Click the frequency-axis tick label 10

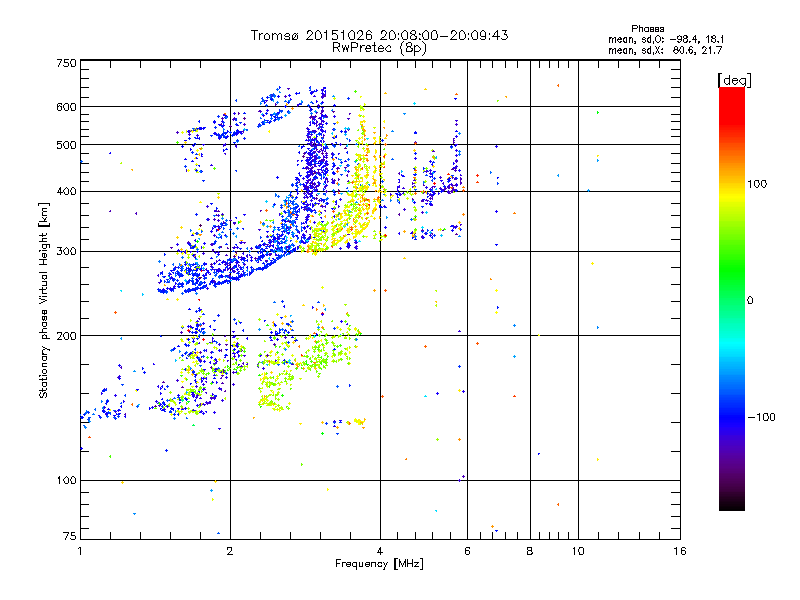(x=578, y=551)
